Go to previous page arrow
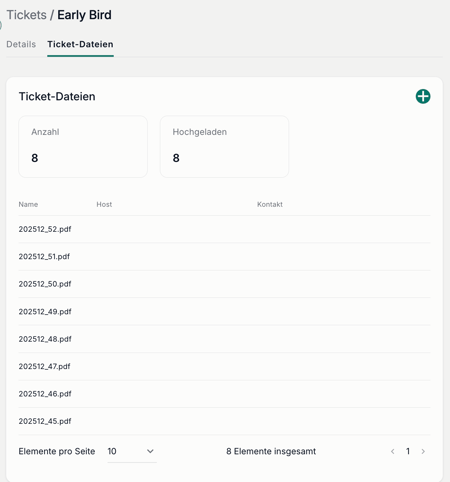 392,451
